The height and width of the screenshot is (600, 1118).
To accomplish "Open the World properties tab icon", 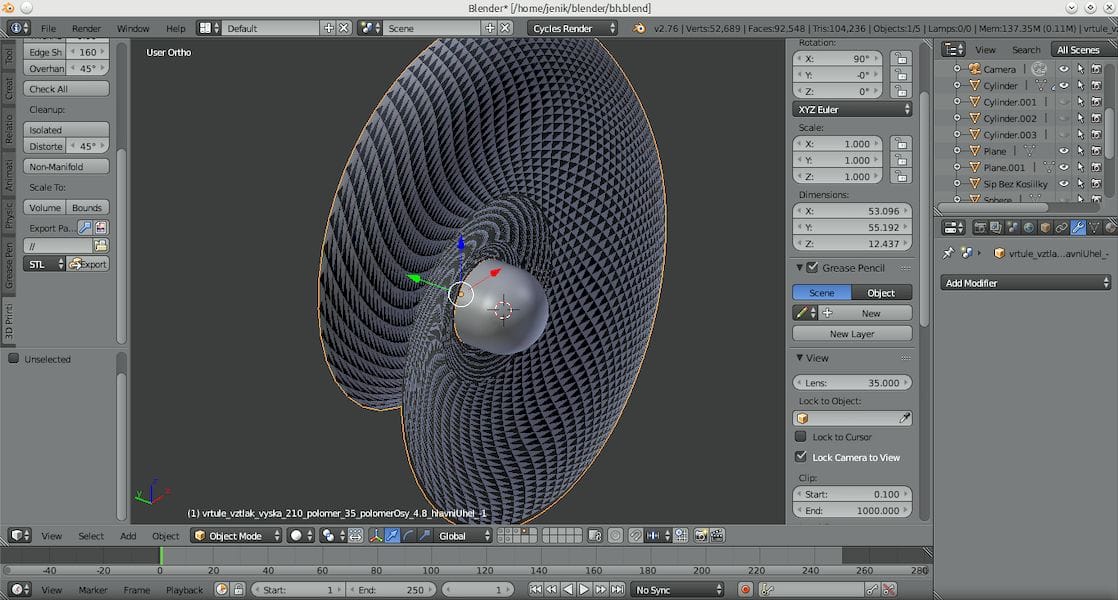I will coord(1029,228).
